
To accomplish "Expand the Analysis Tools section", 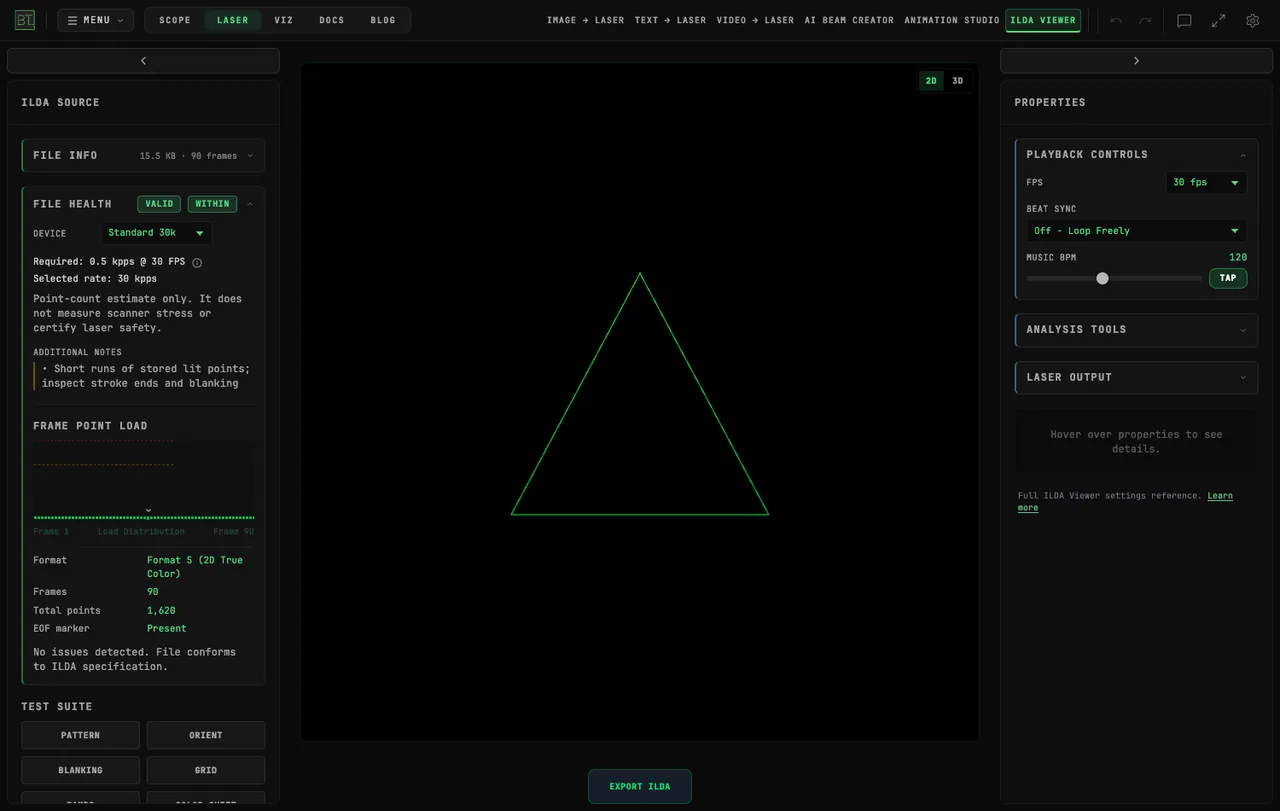I will pos(1136,330).
